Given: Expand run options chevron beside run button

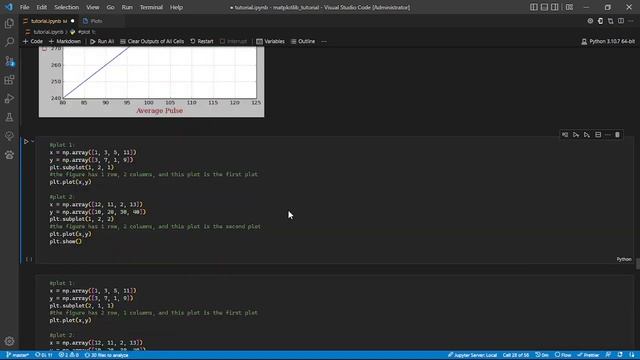Looking at the screenshot, I should [33, 142].
